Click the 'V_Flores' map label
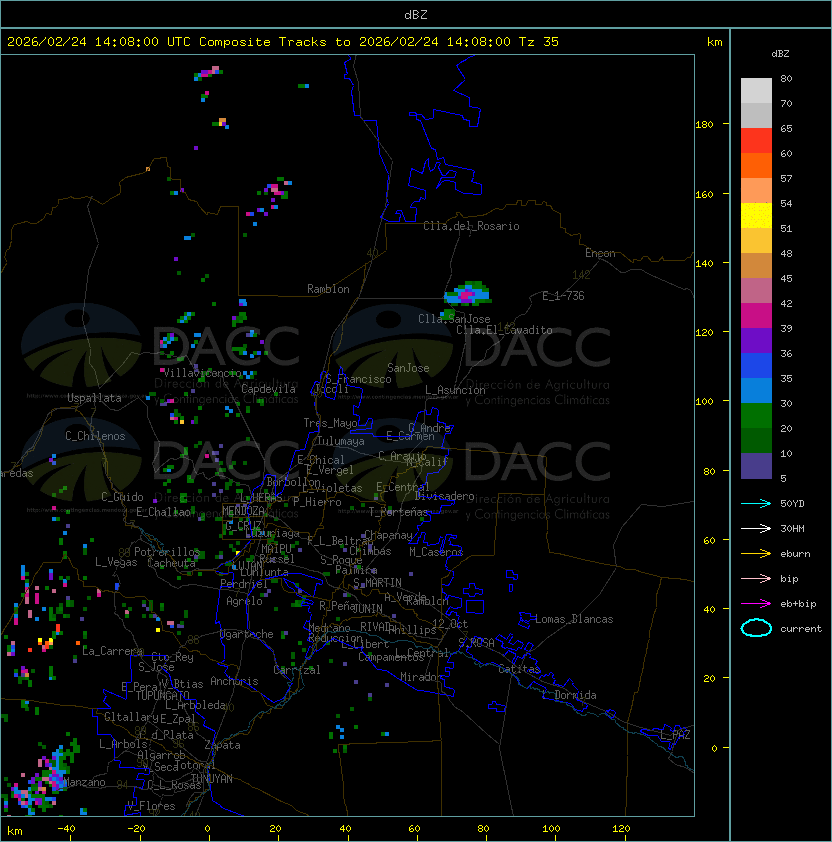The width and height of the screenshot is (832, 842). click(151, 806)
